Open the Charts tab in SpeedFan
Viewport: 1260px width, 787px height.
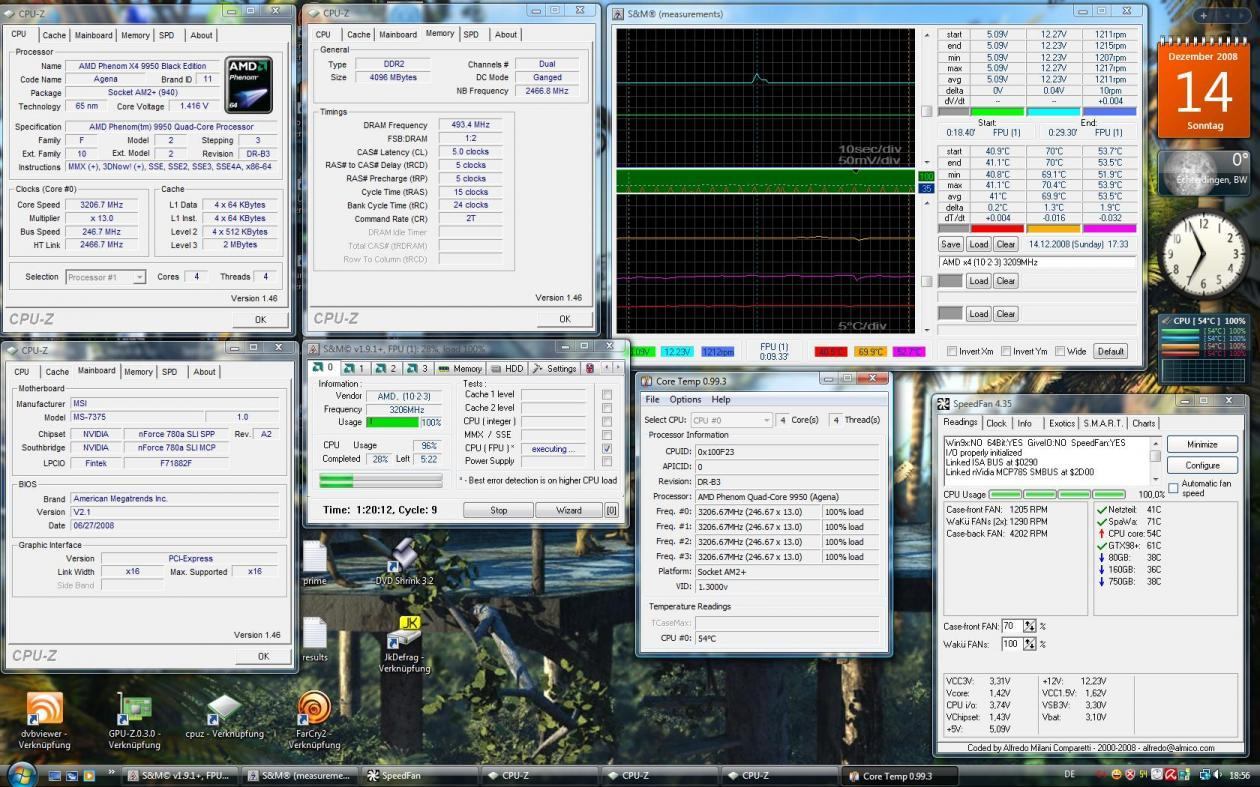tap(1144, 423)
